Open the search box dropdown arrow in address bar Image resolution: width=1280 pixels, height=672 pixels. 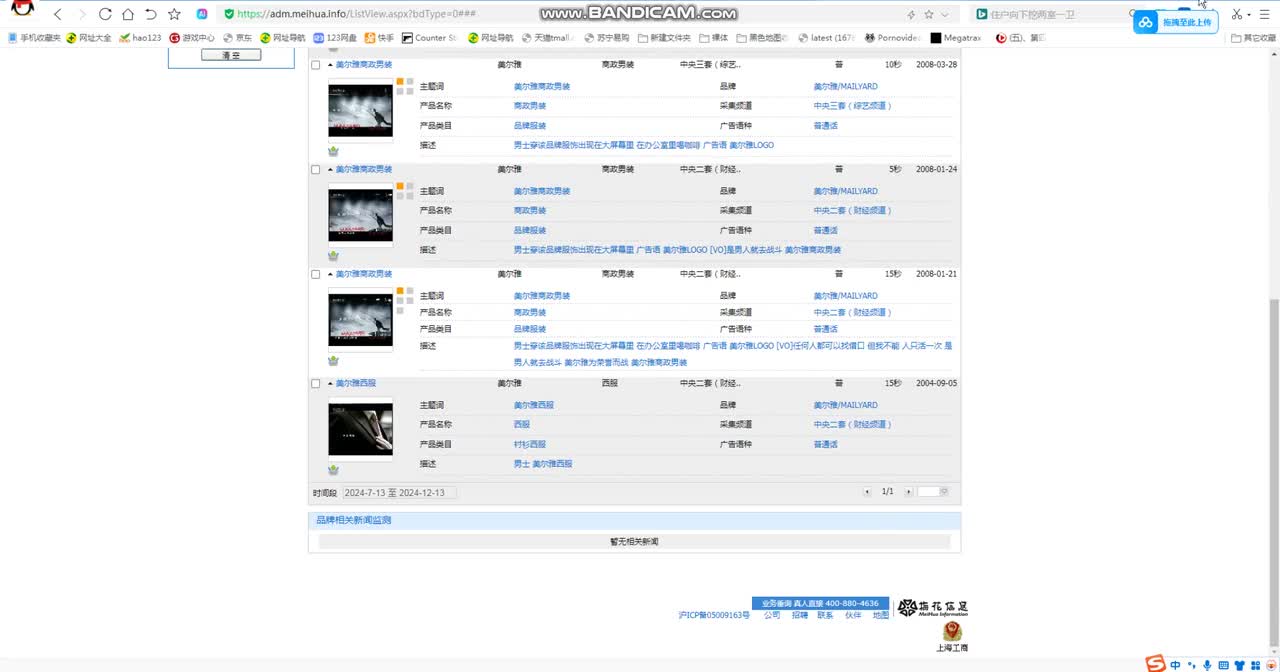click(944, 14)
